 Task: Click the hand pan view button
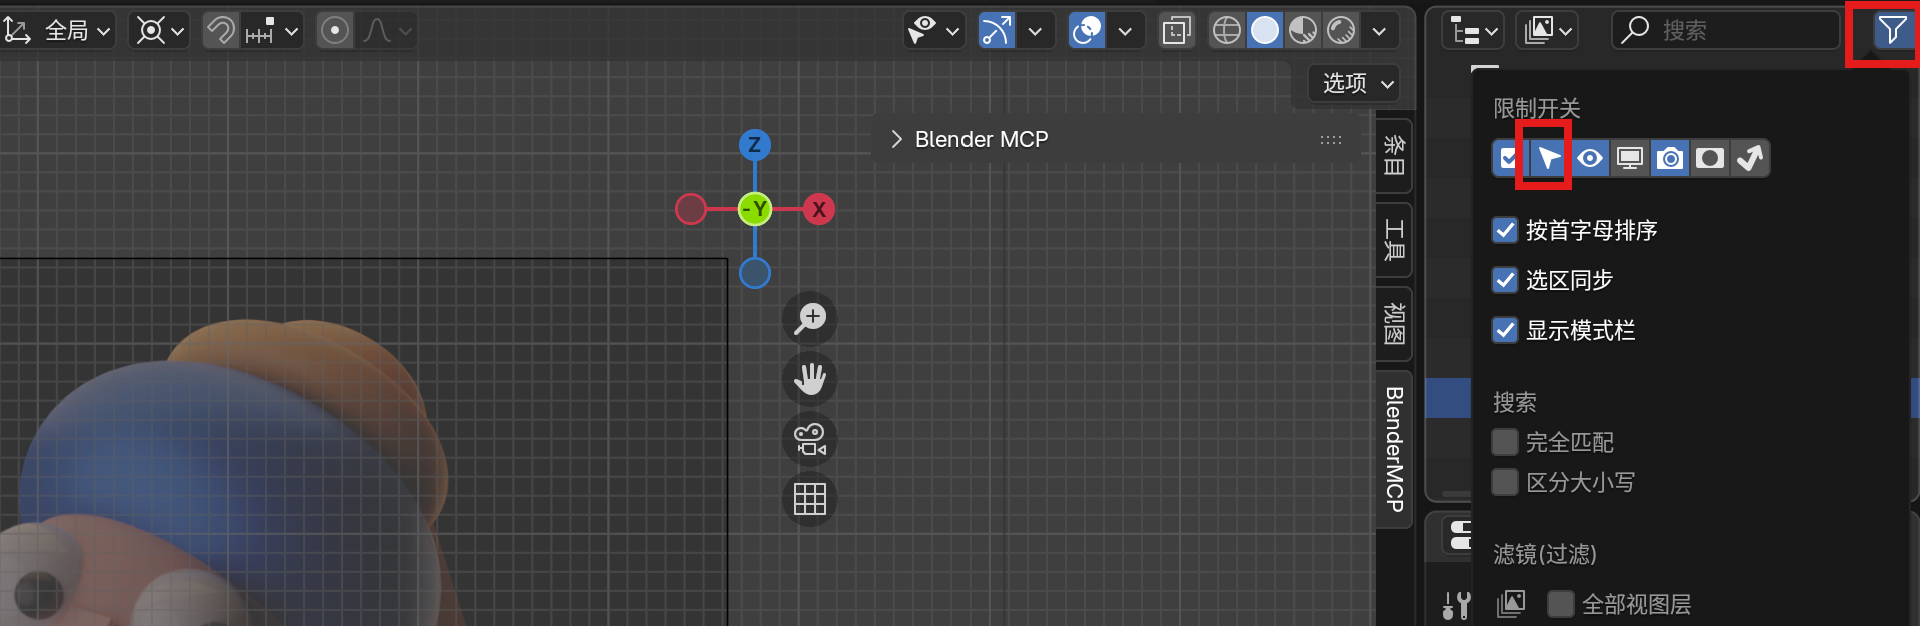(810, 379)
